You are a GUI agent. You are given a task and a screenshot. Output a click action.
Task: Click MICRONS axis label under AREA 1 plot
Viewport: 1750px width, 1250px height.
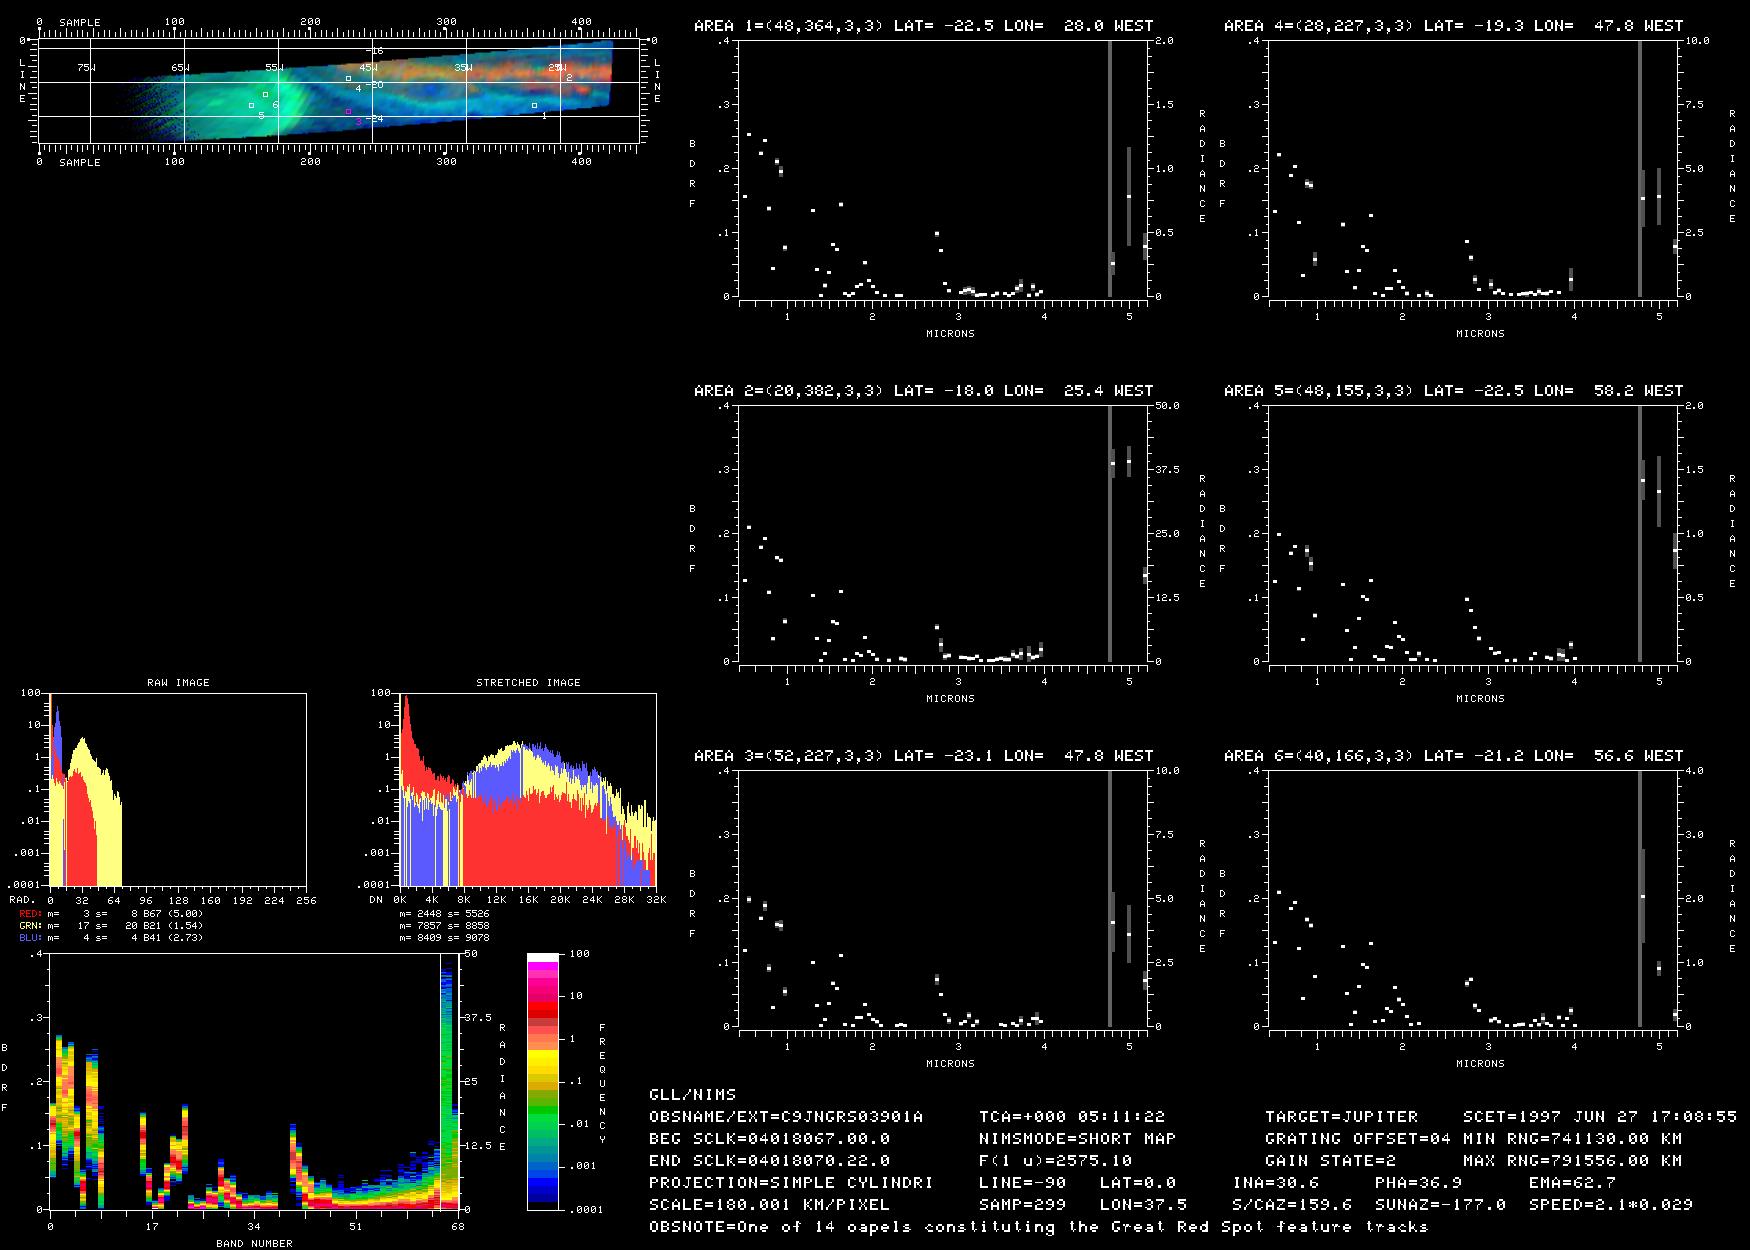click(x=950, y=334)
